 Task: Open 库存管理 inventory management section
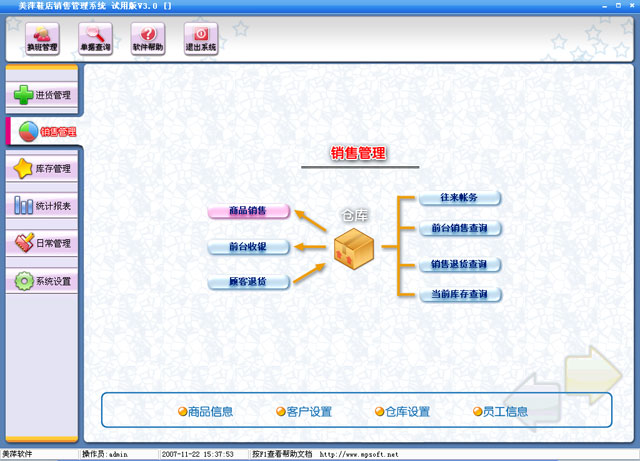click(41, 169)
